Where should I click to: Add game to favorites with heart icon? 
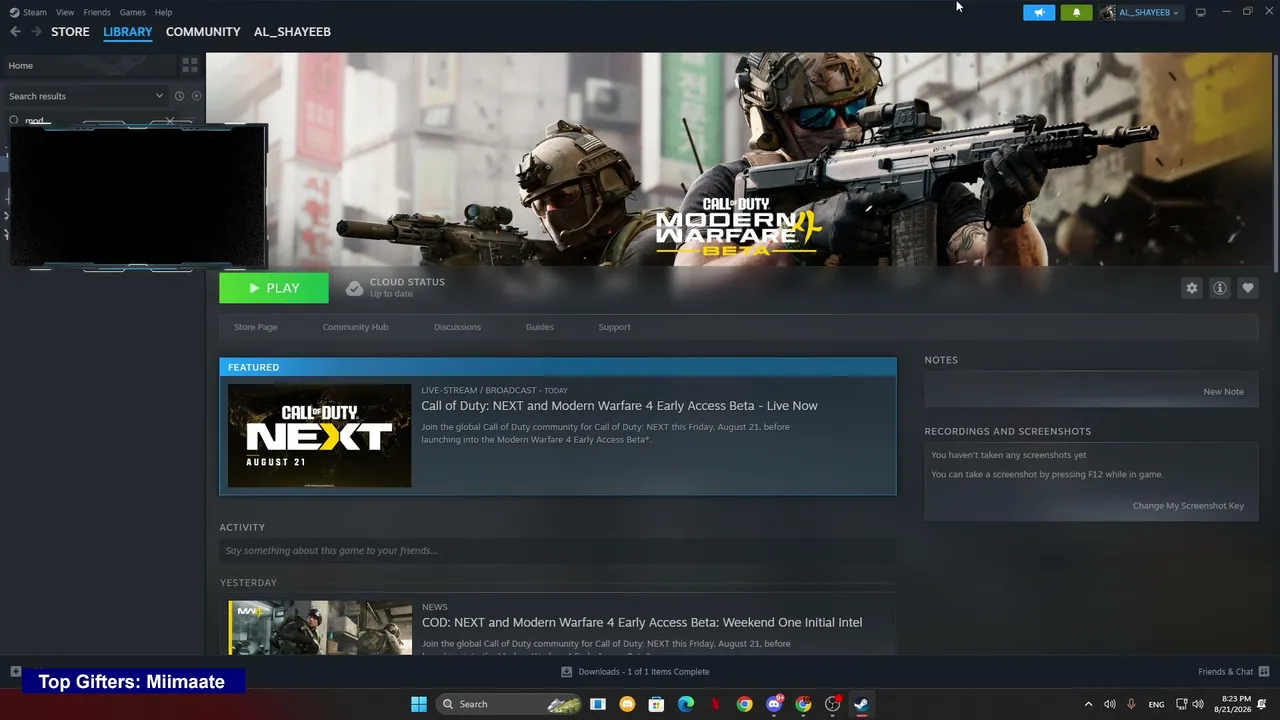tap(1247, 288)
